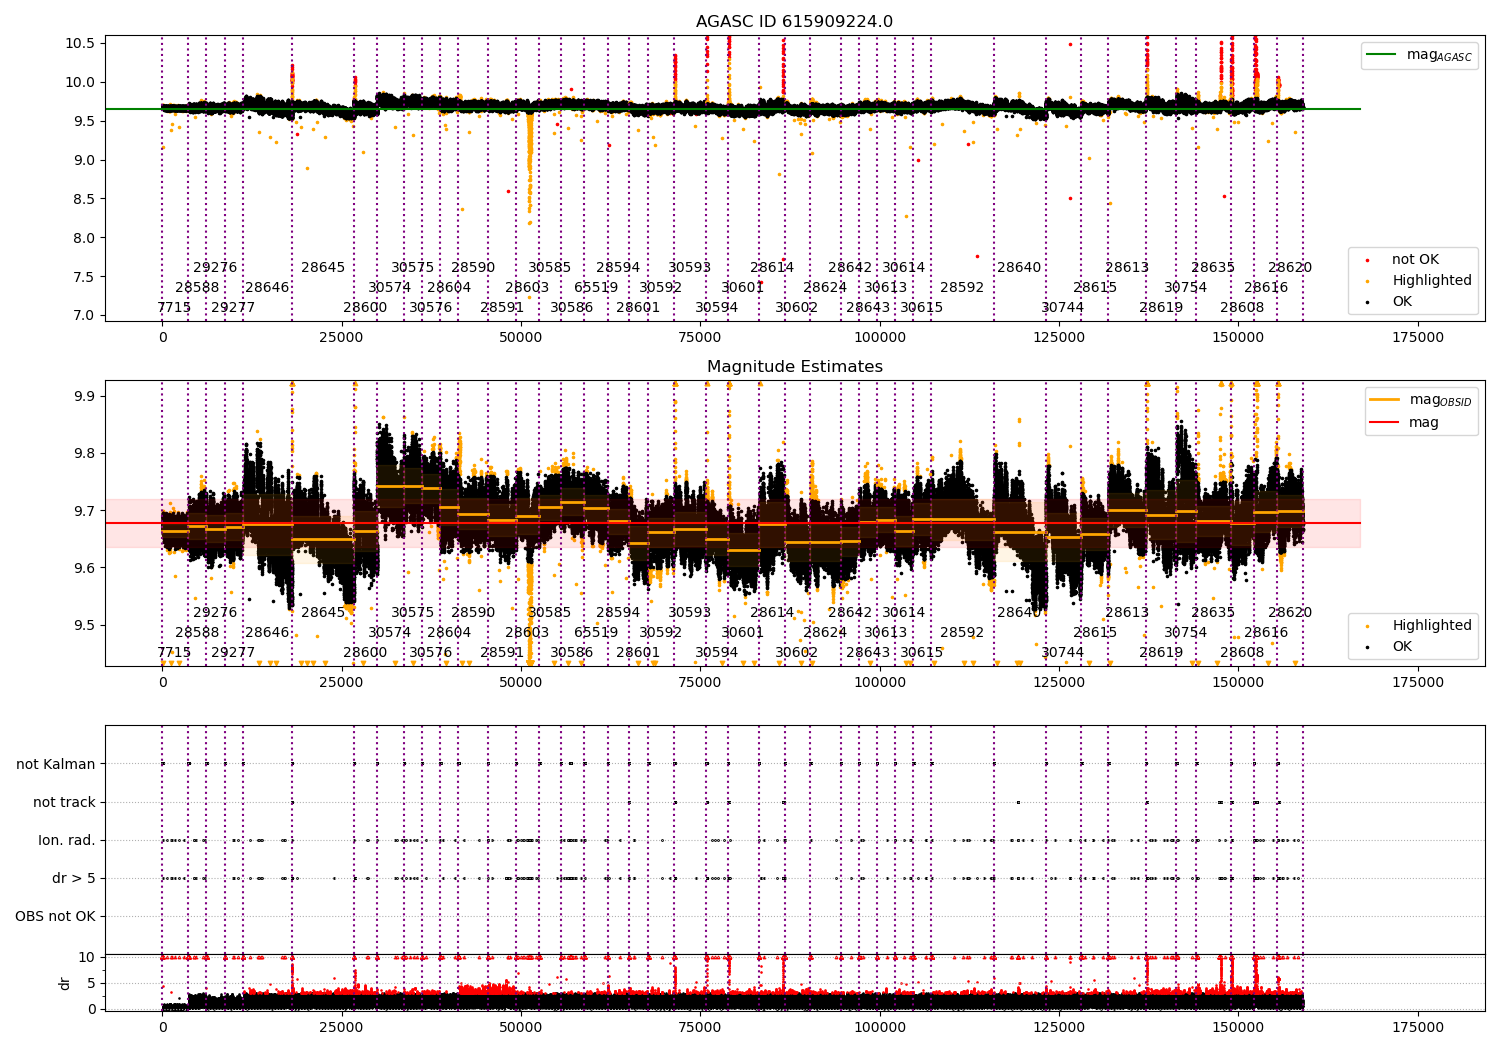Image resolution: width=1500 pixels, height=1050 pixels.
Task: Click obsid label 28613 in top plot
Action: 1127,268
